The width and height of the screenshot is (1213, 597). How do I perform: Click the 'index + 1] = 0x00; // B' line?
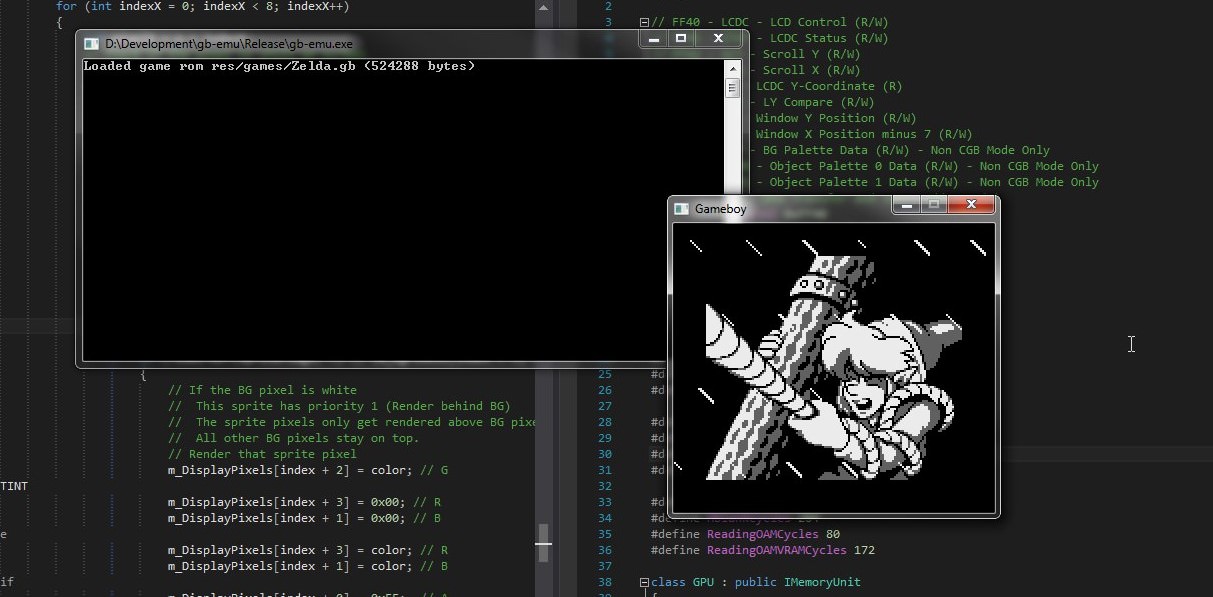click(x=308, y=518)
